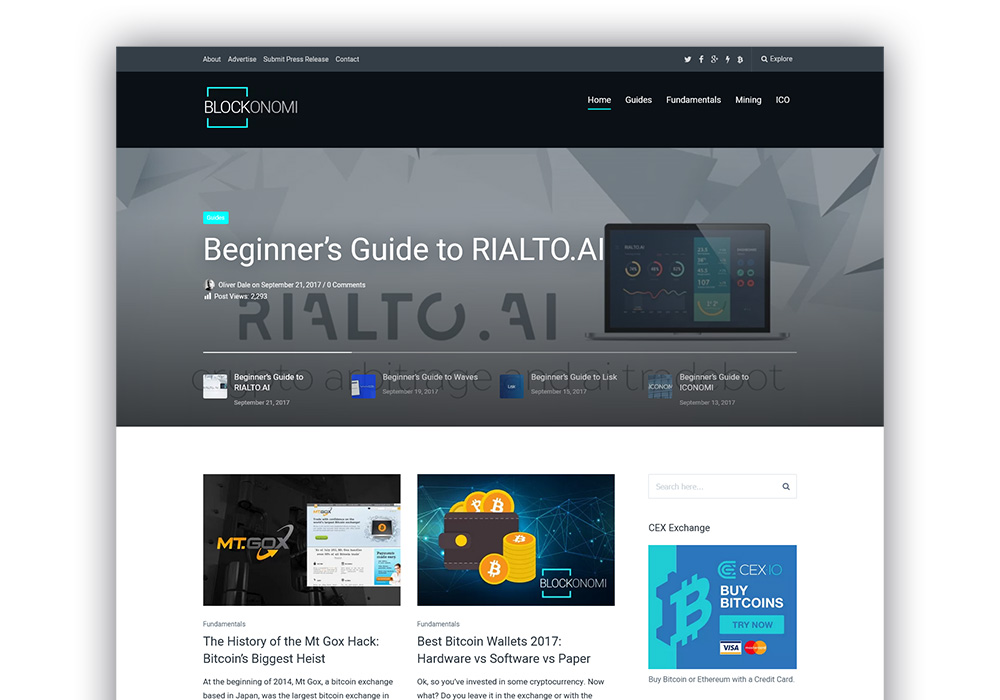Click Oliver Dale author avatar
This screenshot has width=1000, height=700.
pos(209,284)
